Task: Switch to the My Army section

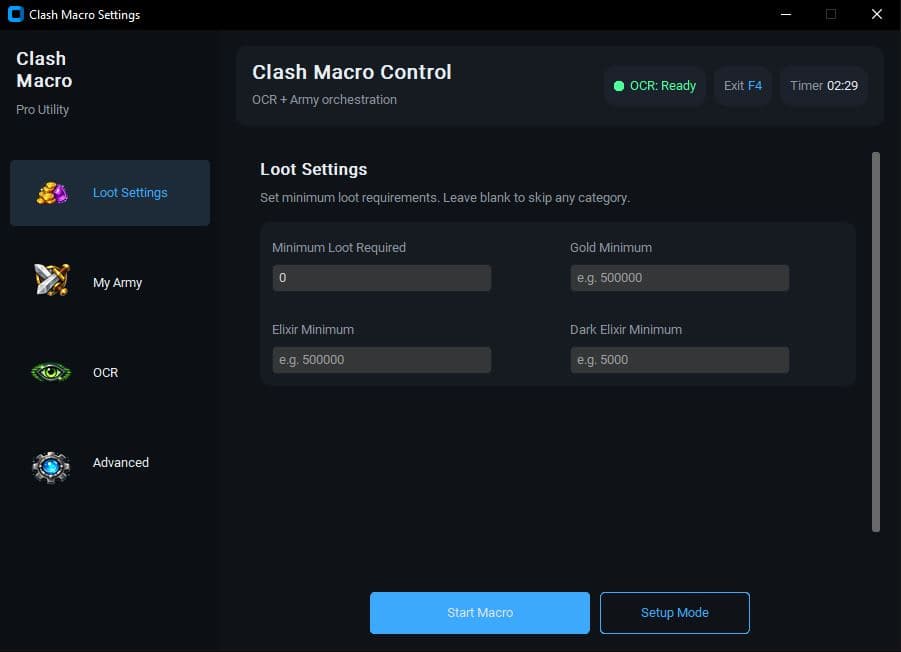Action: click(117, 282)
